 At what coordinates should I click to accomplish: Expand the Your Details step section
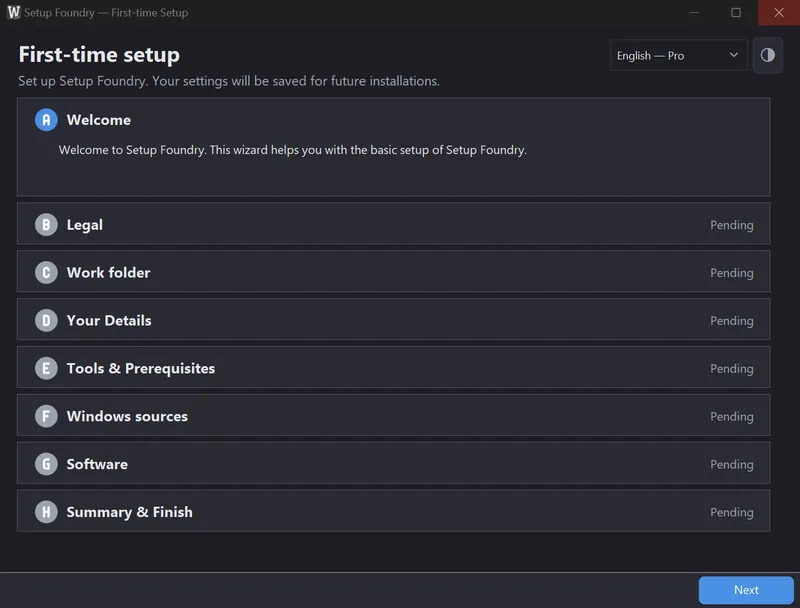click(x=393, y=320)
